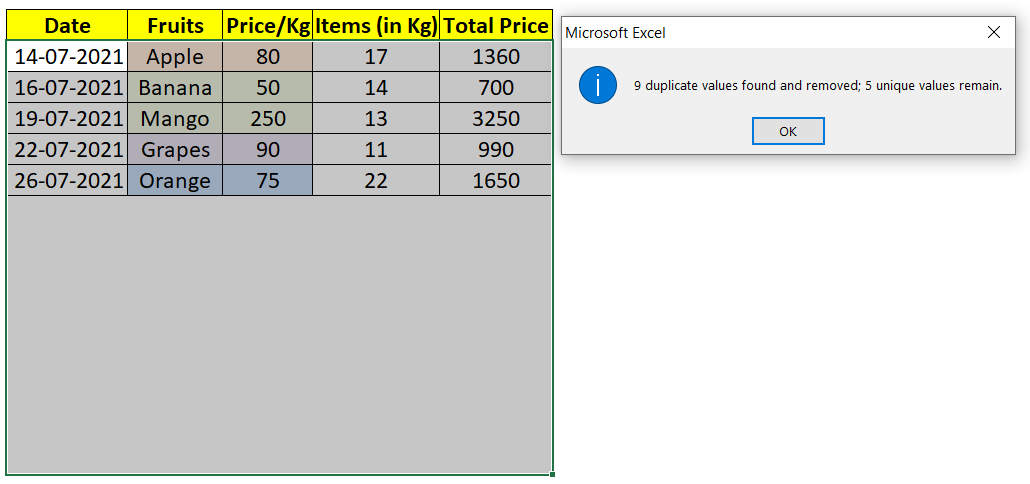Select the Fruits header cell
The image size is (1030, 484).
point(175,26)
